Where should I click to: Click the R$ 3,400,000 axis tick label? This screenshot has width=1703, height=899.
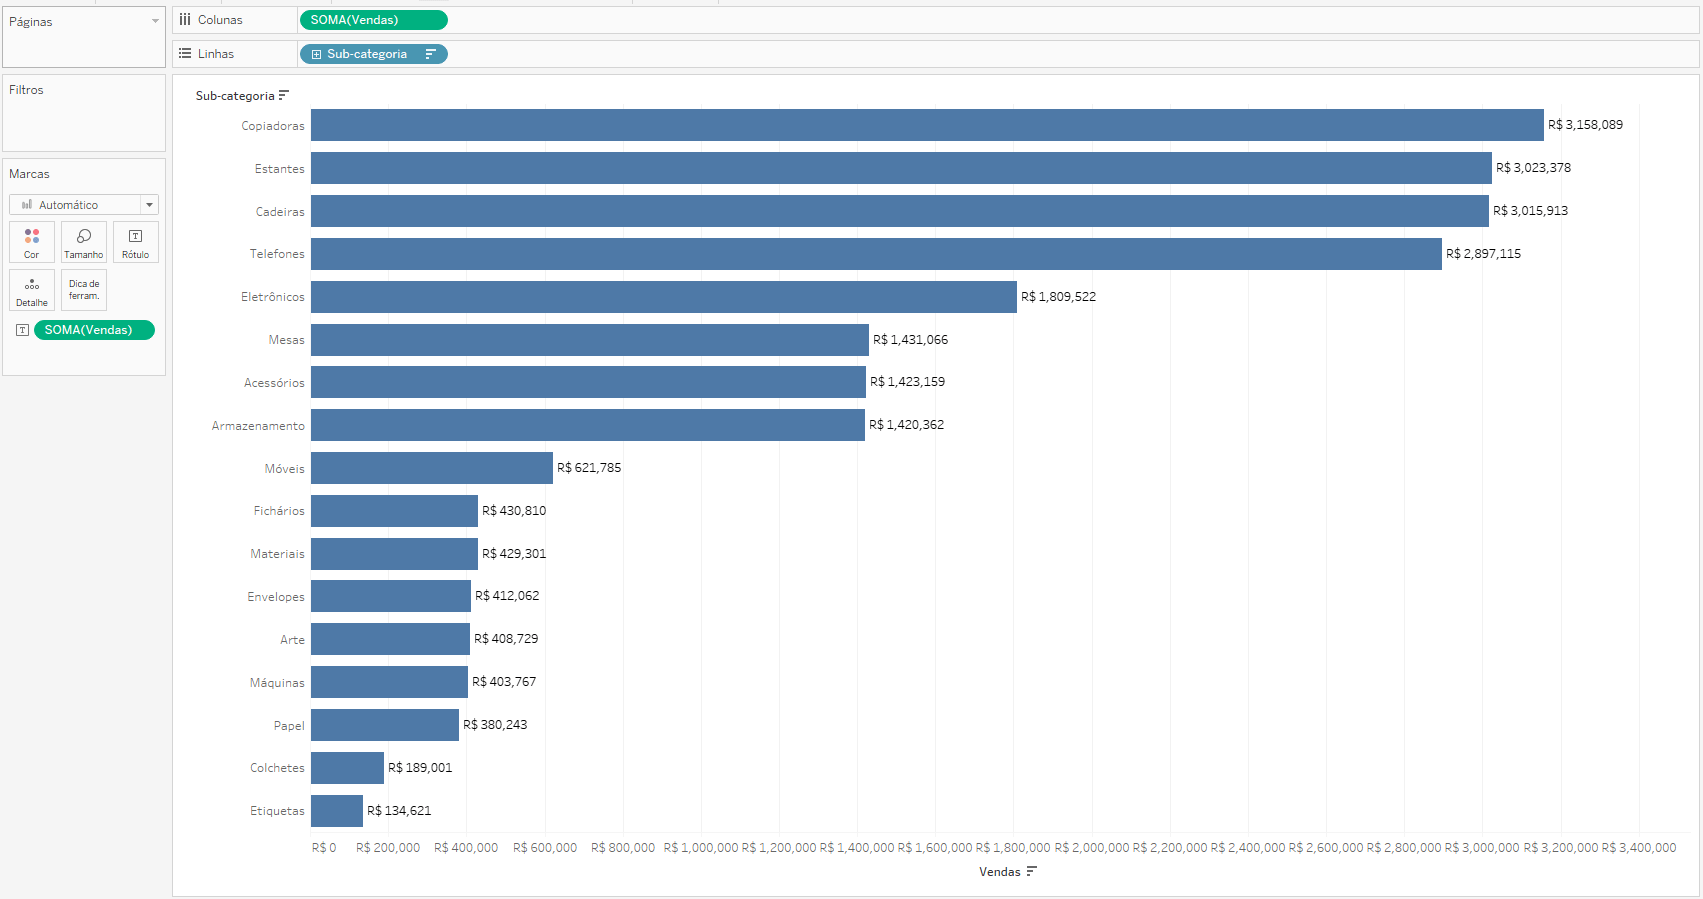tap(1639, 848)
